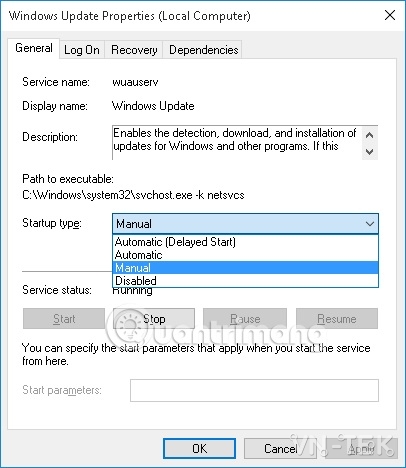The height and width of the screenshot is (468, 406).
Task: Close the Windows Update Properties dialog
Action: (390, 15)
